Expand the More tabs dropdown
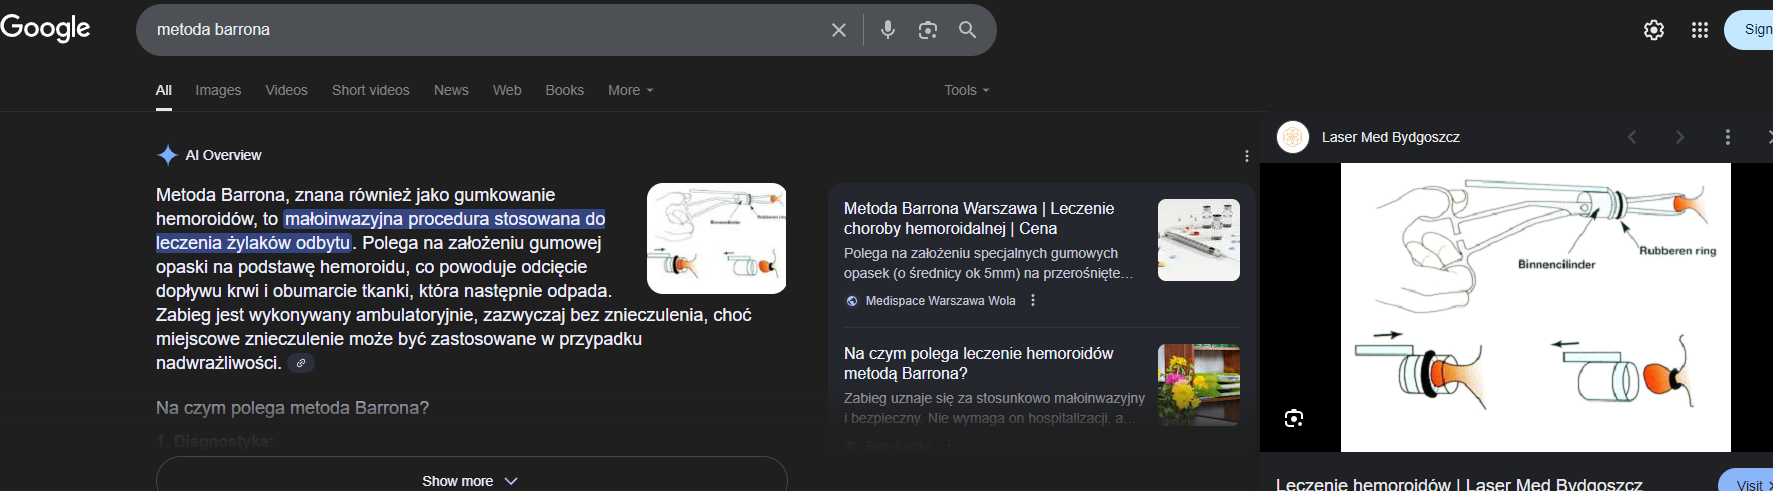 (631, 90)
